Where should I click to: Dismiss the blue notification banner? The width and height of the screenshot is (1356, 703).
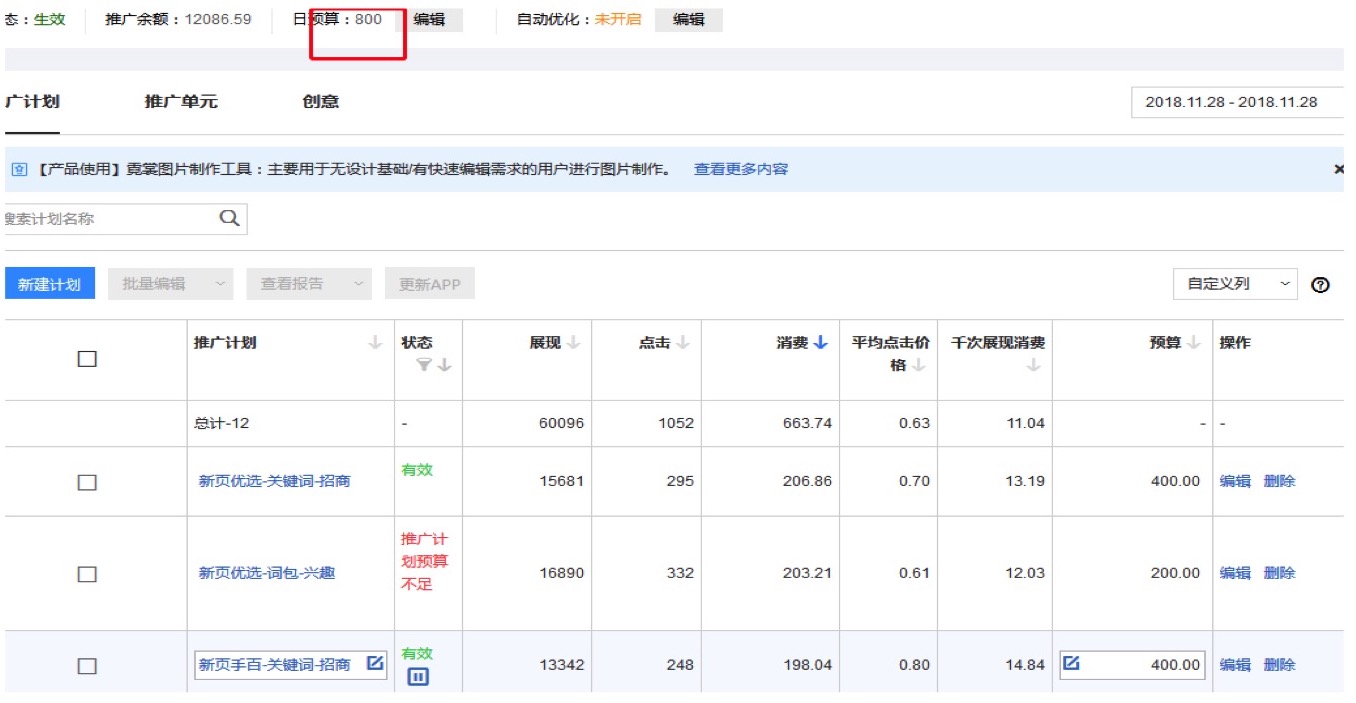[1339, 170]
